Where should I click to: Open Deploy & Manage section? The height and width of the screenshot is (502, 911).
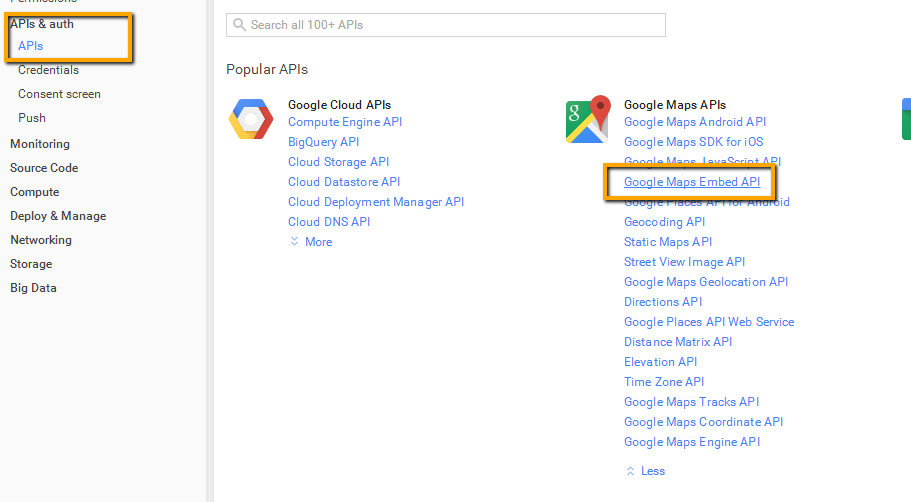click(58, 216)
